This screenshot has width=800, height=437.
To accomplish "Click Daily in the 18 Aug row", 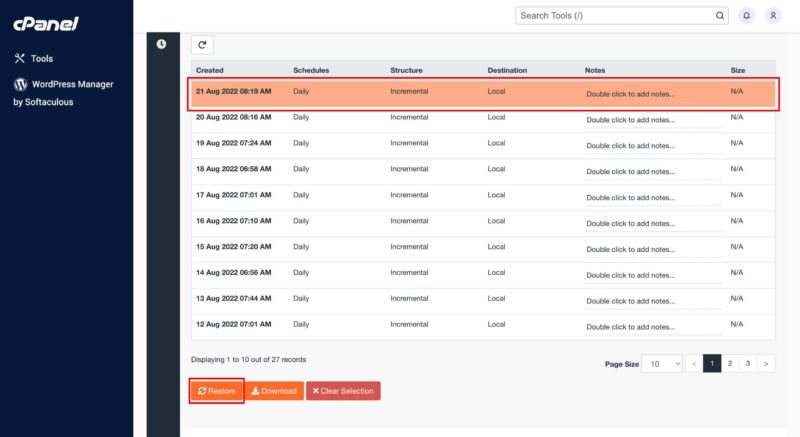I will pos(301,169).
